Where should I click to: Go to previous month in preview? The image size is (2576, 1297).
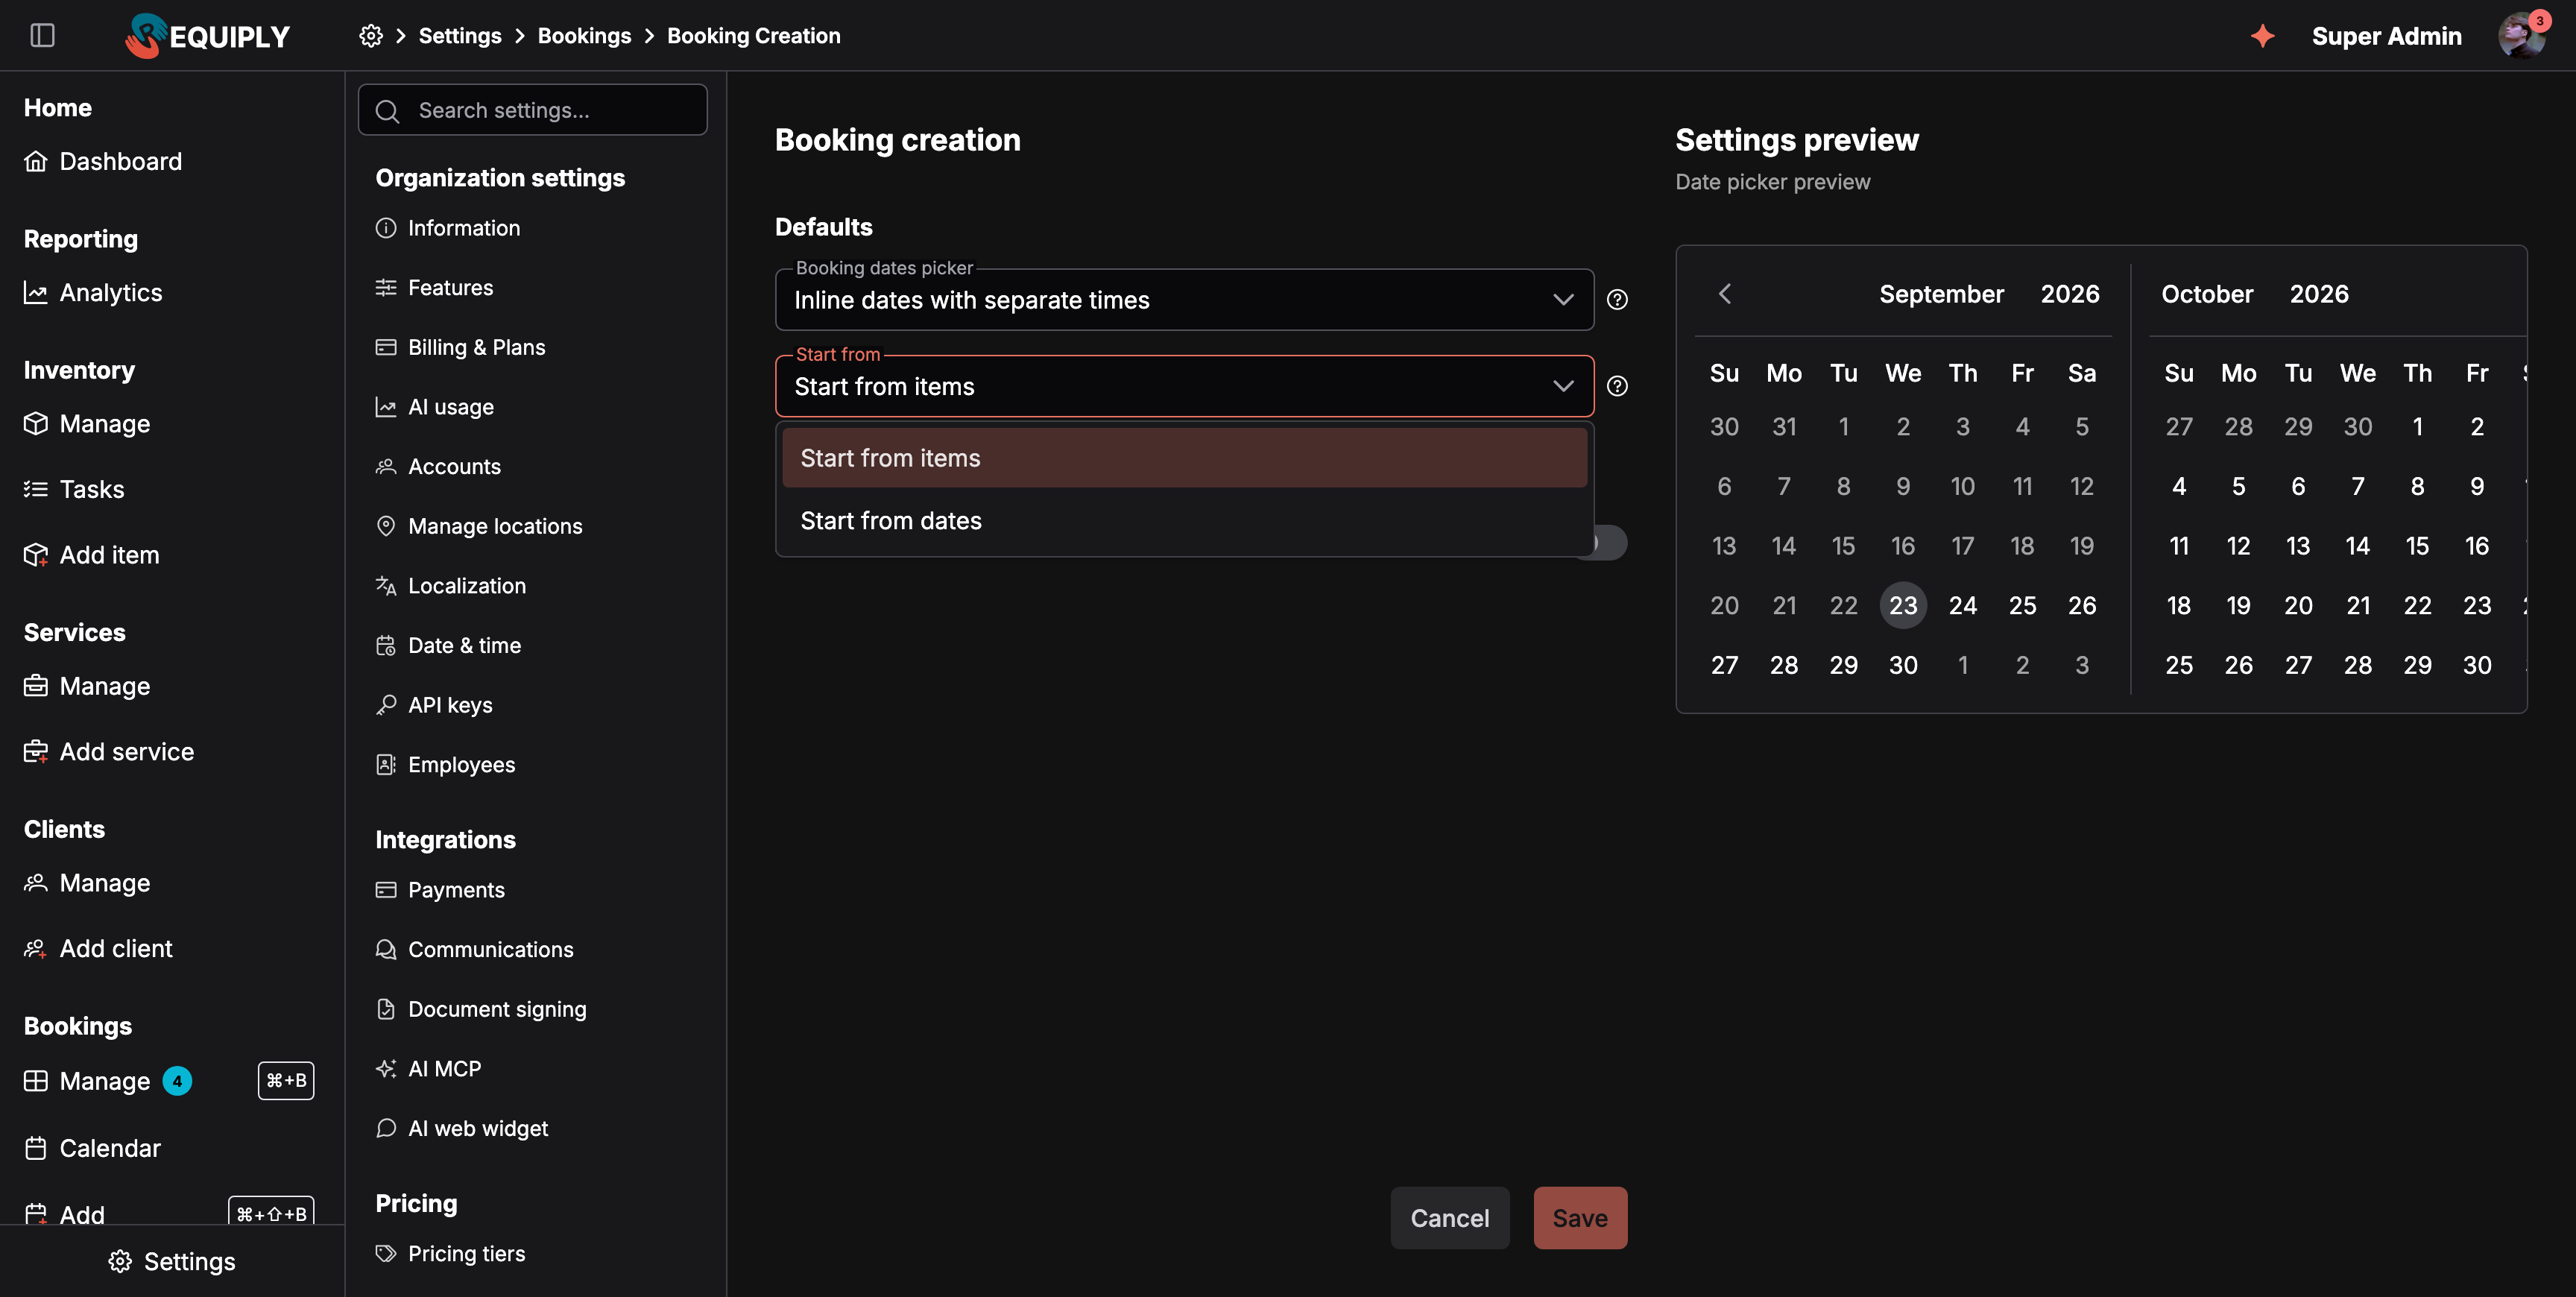[x=1725, y=294]
